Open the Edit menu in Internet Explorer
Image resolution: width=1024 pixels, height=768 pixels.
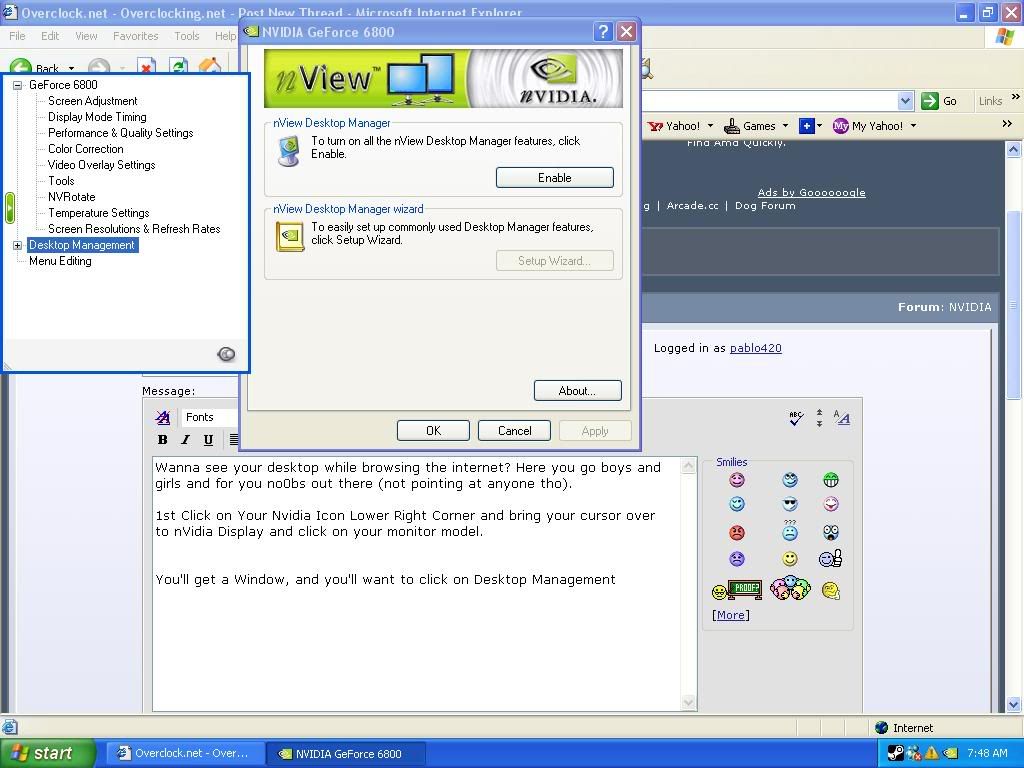[x=50, y=36]
